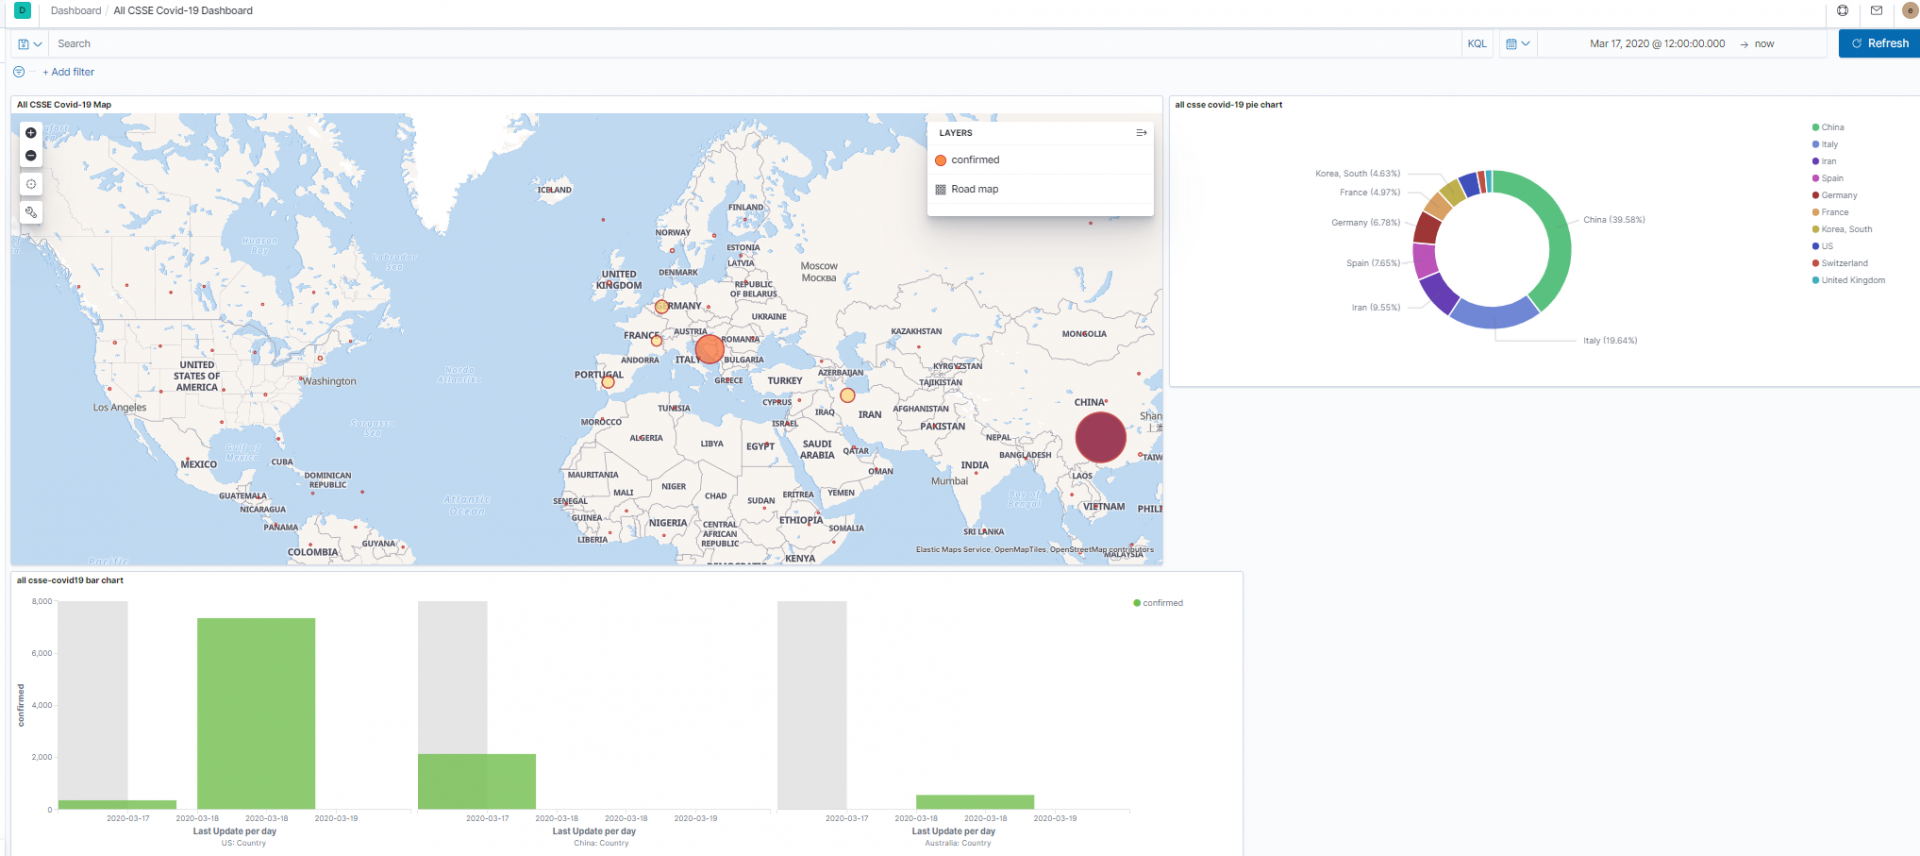Open the date quick menu calendar dropdown
1920x856 pixels.
pyautogui.click(x=1518, y=44)
